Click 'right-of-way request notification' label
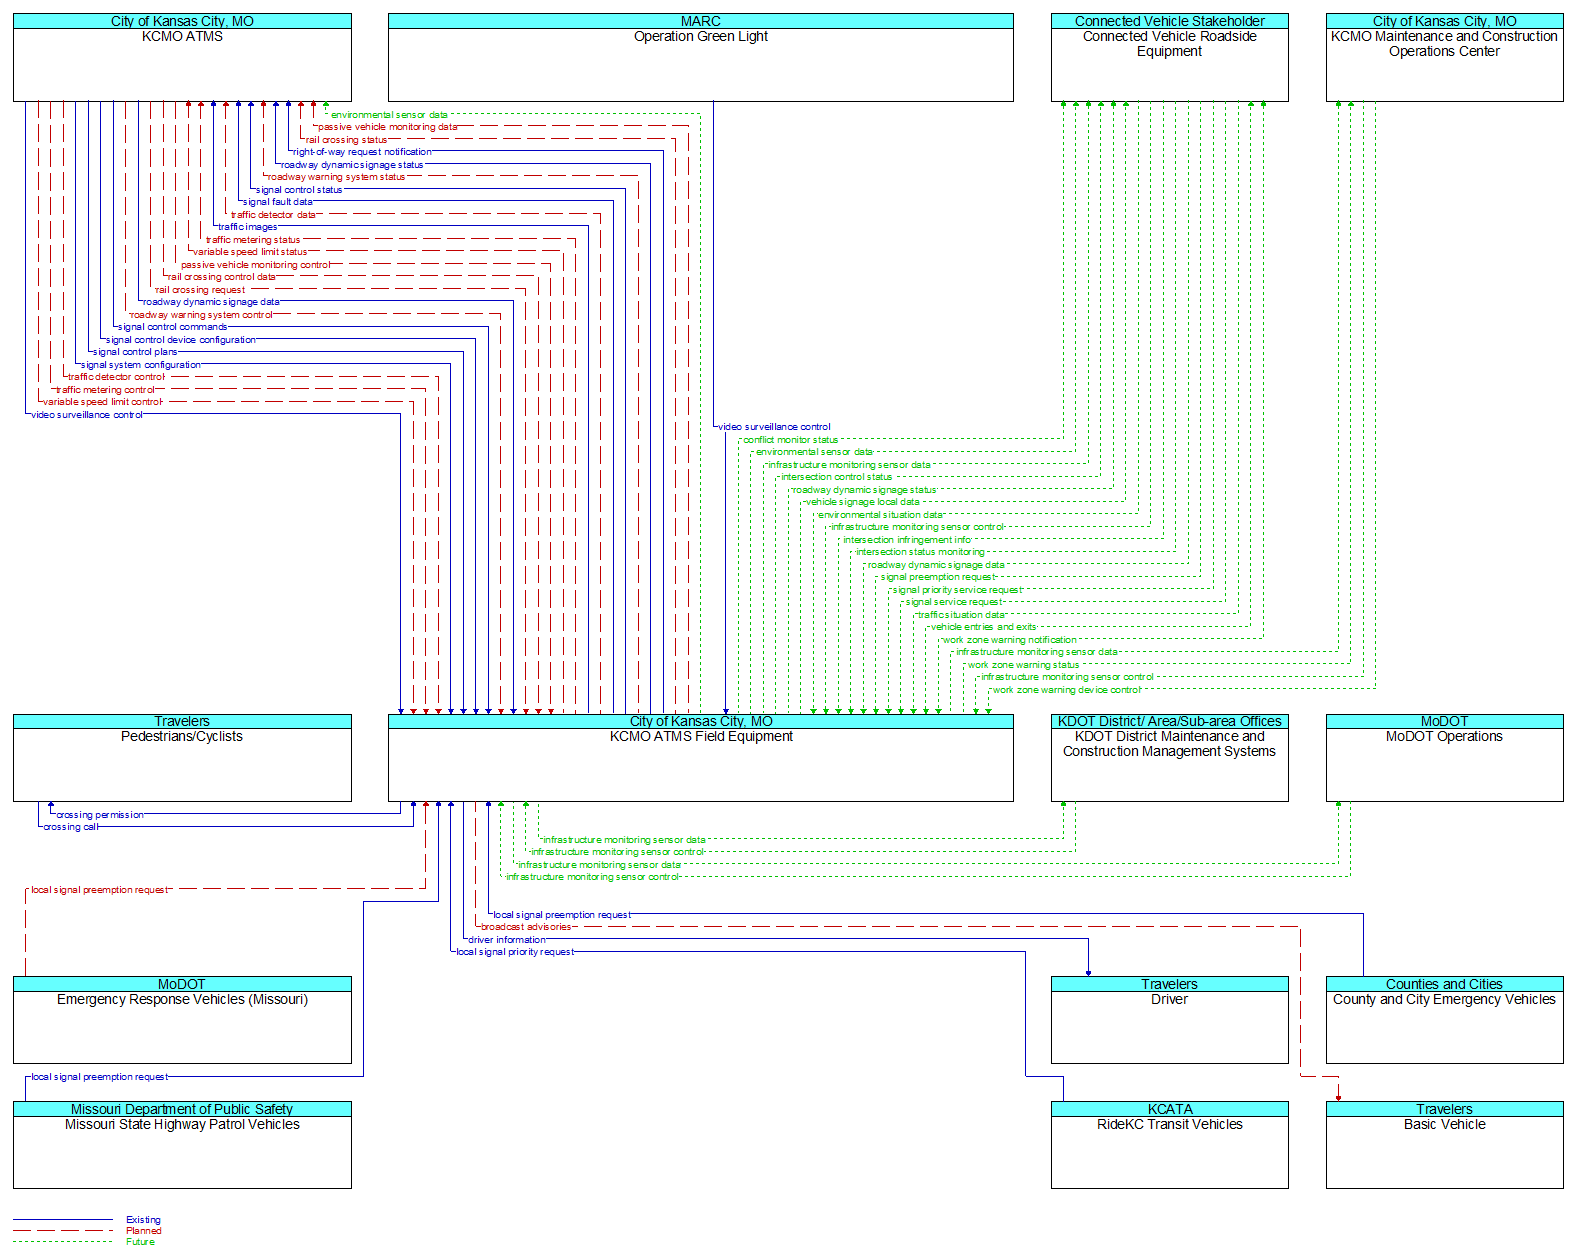Viewport: 1573px width, 1259px height. pyautogui.click(x=363, y=152)
